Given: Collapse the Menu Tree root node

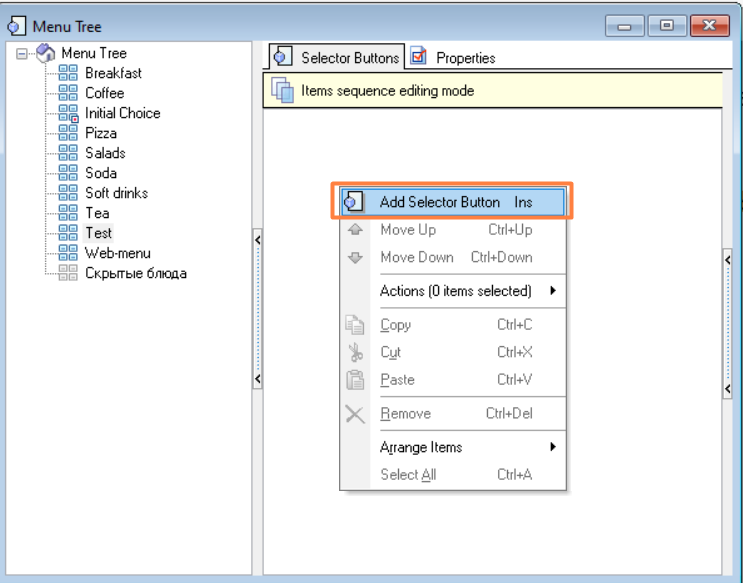Looking at the screenshot, I should tap(22, 53).
